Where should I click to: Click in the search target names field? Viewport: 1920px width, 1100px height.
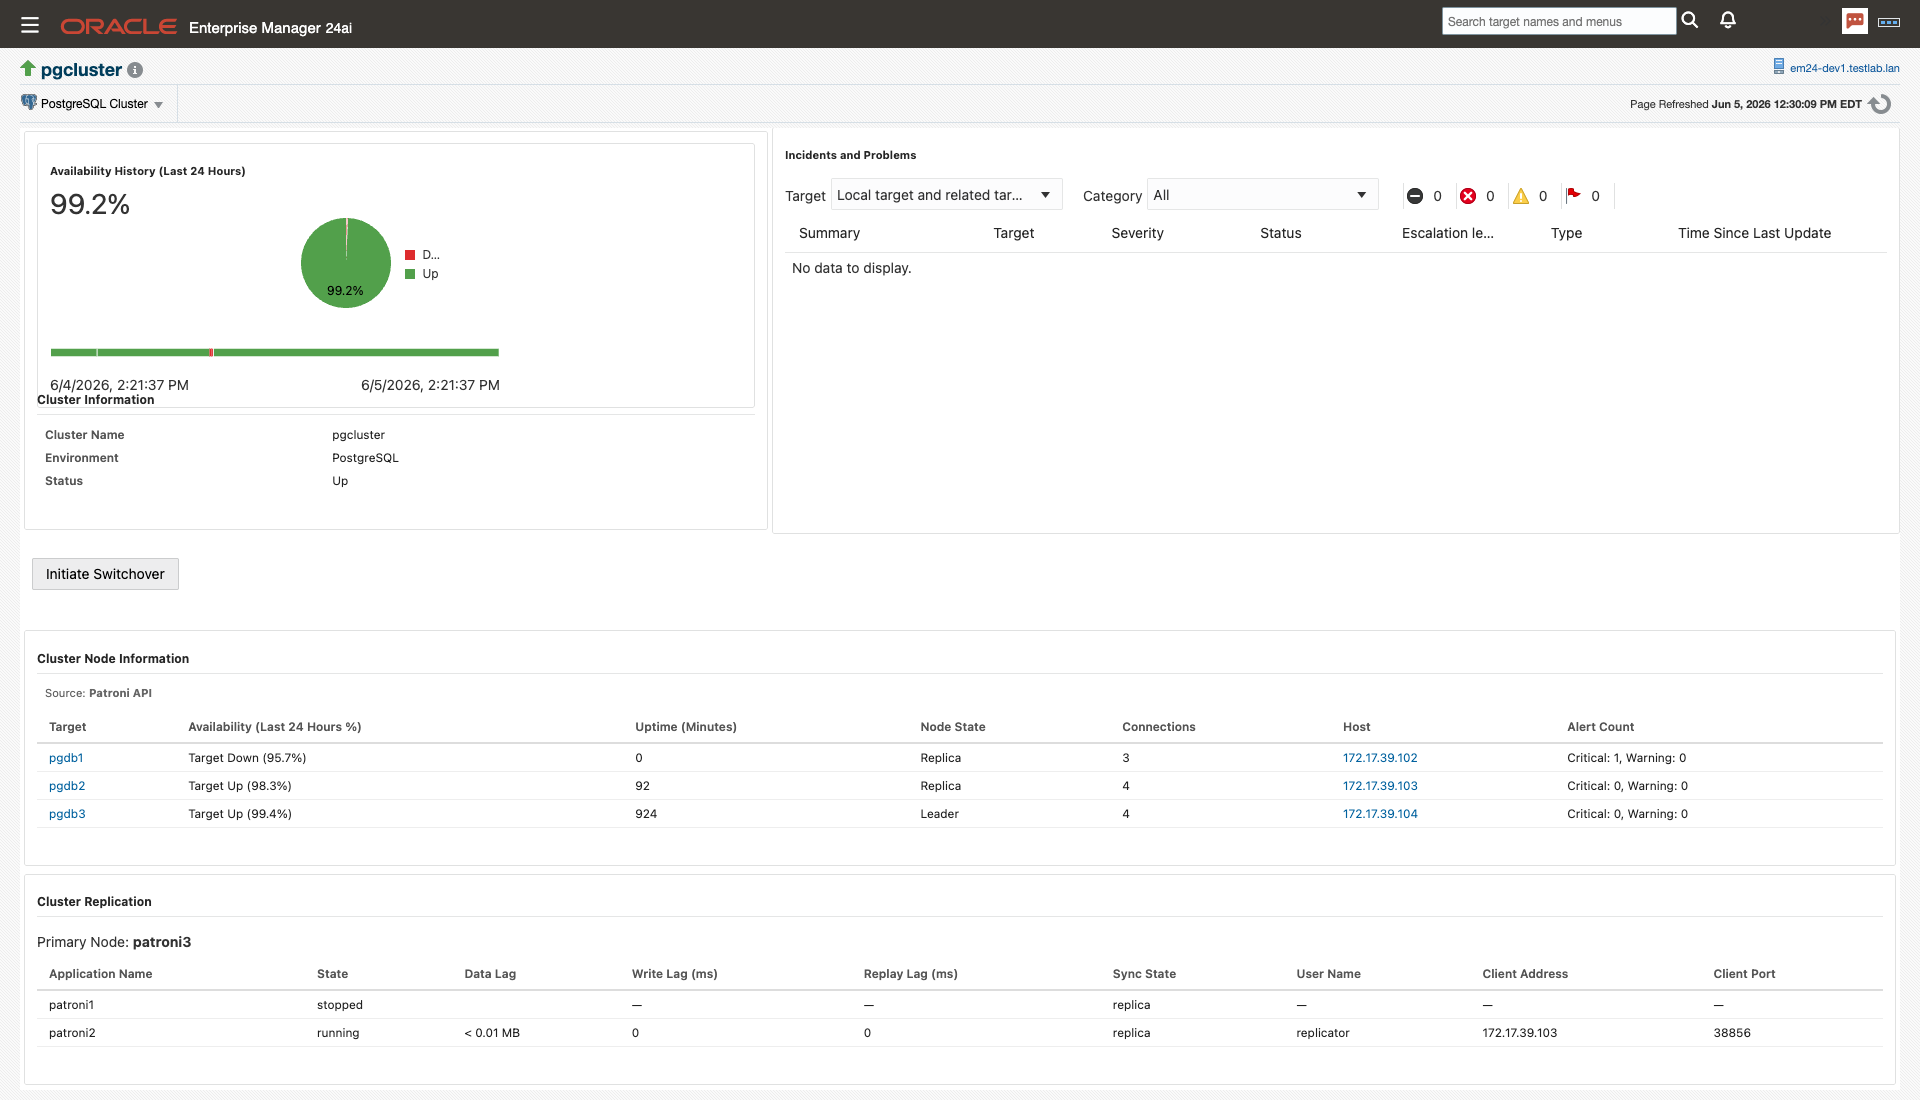coord(1558,21)
